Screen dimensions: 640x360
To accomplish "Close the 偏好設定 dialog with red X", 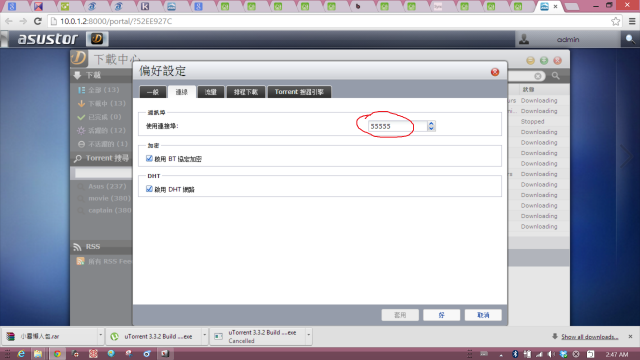I will tap(495, 72).
